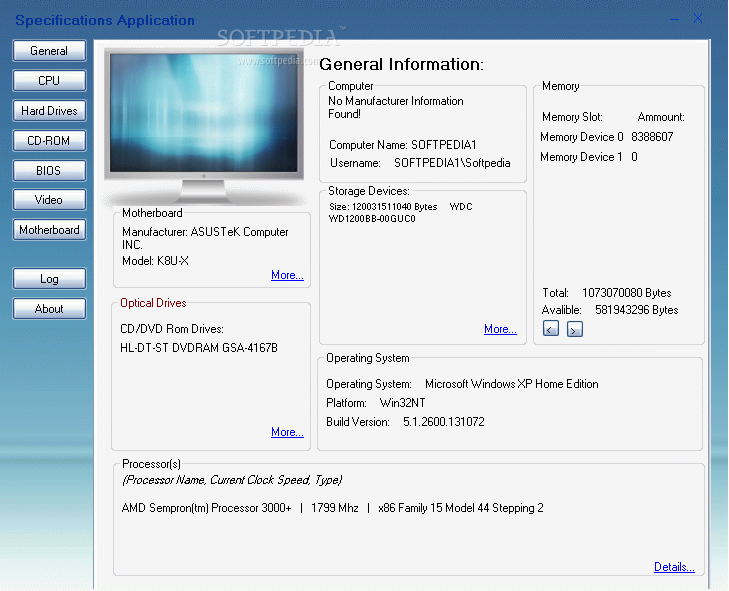Open the About dialog
Viewport: 729px width, 591px height.
49,309
